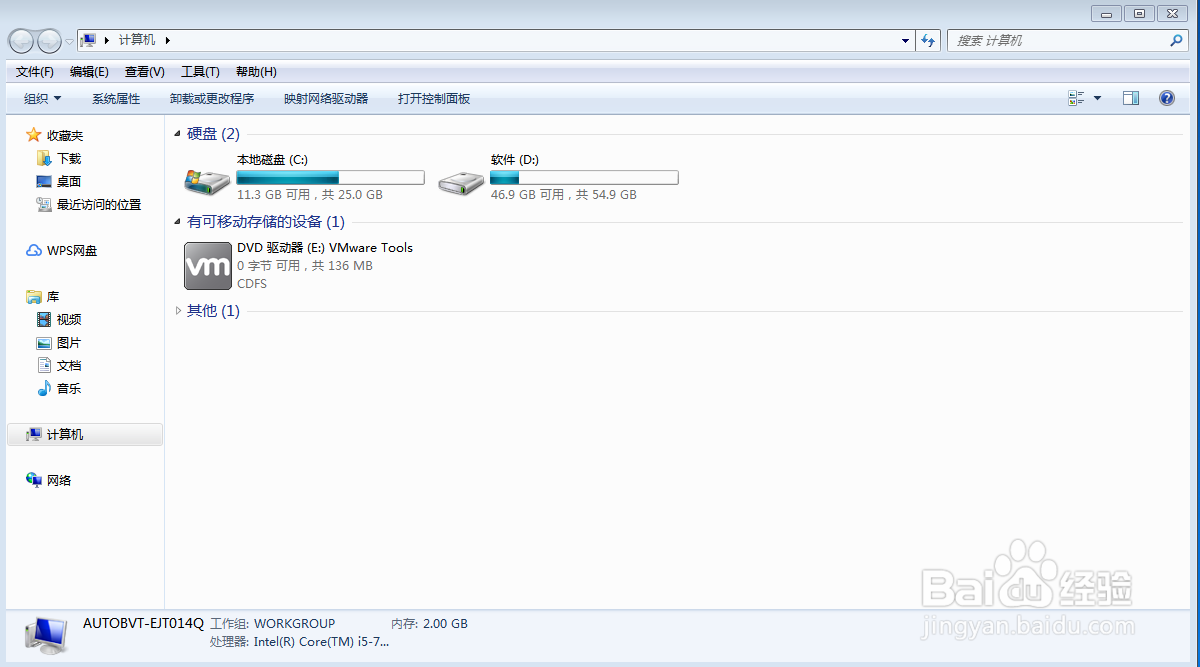Click computer icon in details pane

click(46, 635)
